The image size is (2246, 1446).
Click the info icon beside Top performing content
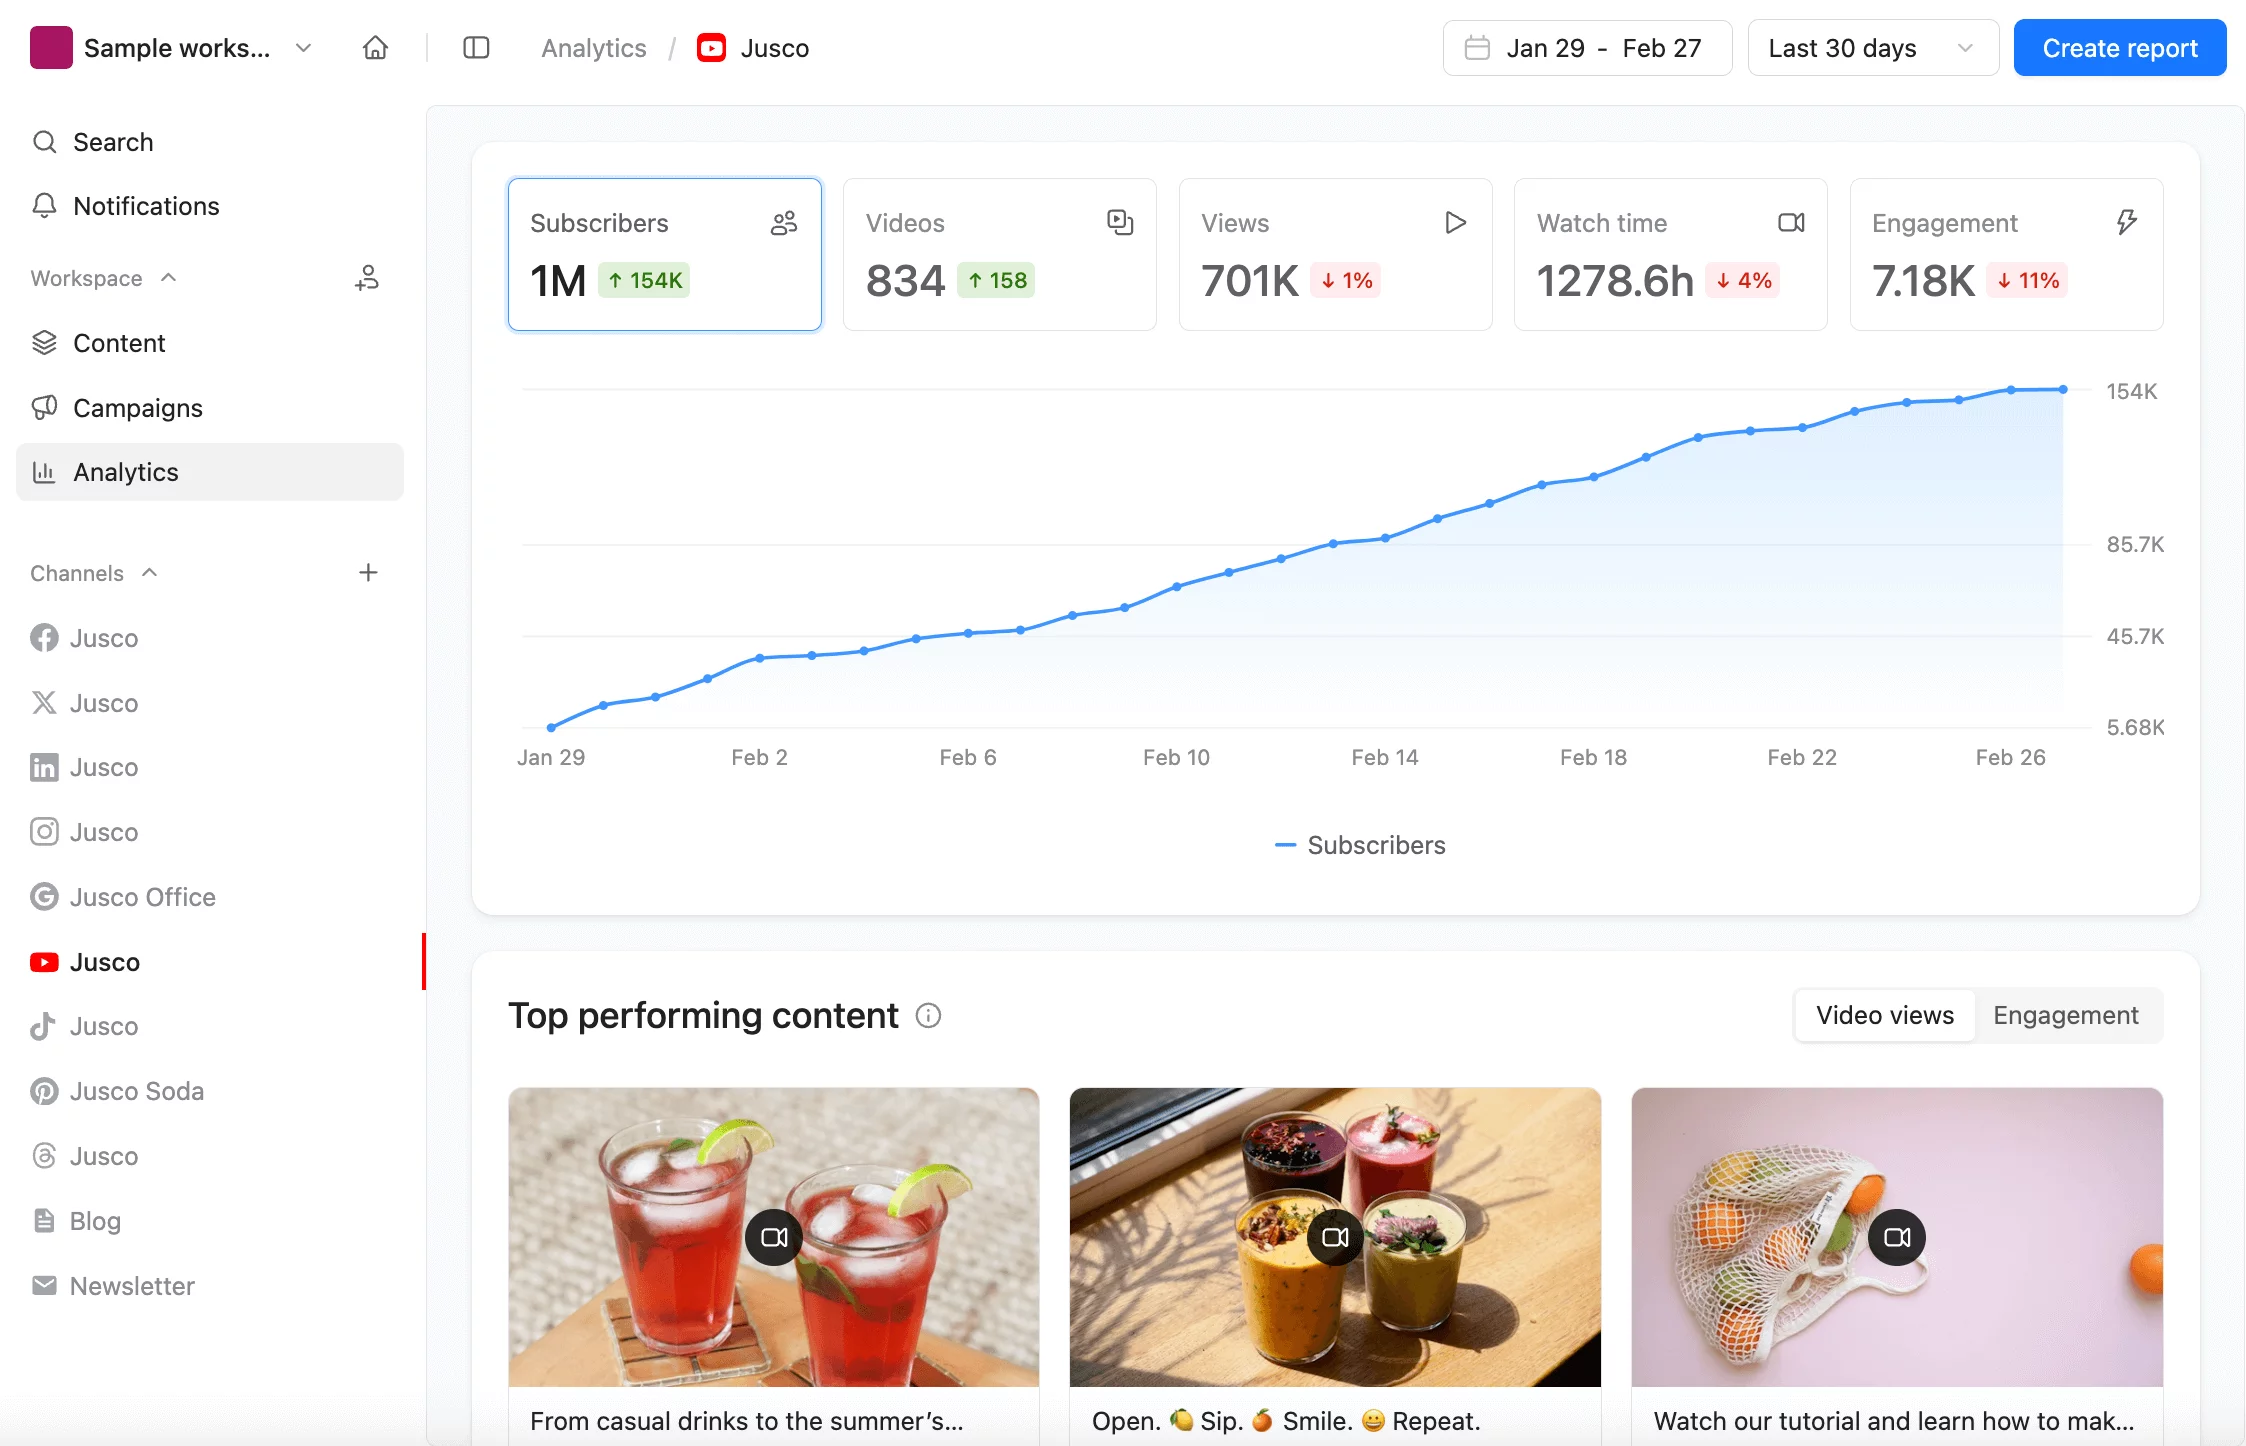929,1016
